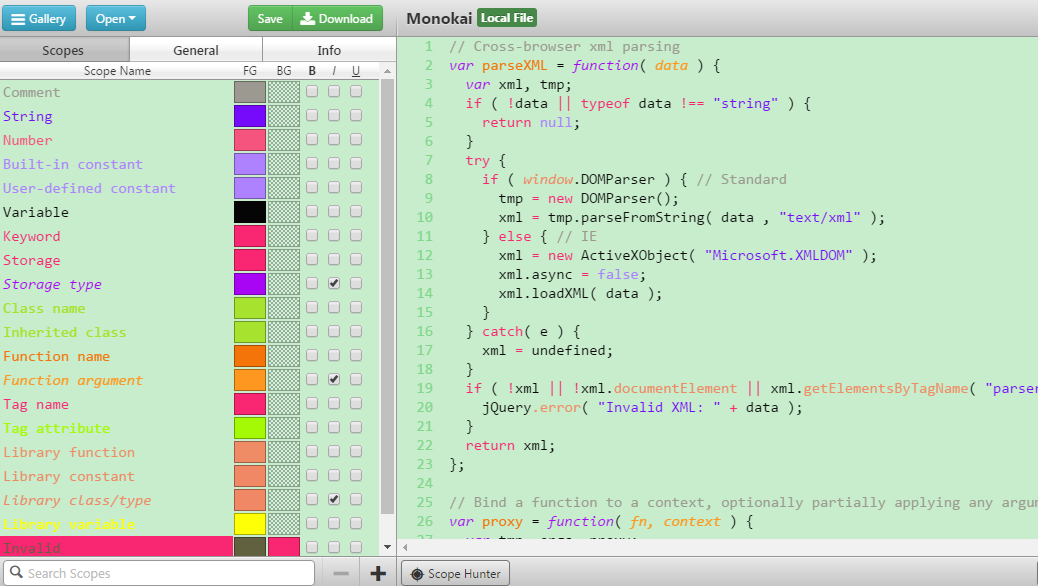Click "Microsoft.XMLDOM" string in code preview
This screenshot has width=1038, height=586.
(x=778, y=255)
